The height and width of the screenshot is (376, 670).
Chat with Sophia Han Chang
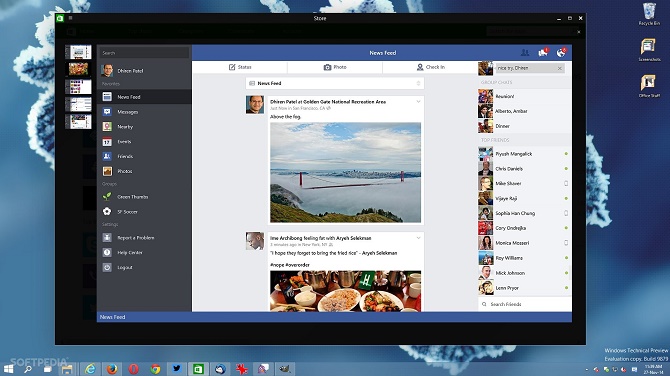pyautogui.click(x=525, y=213)
